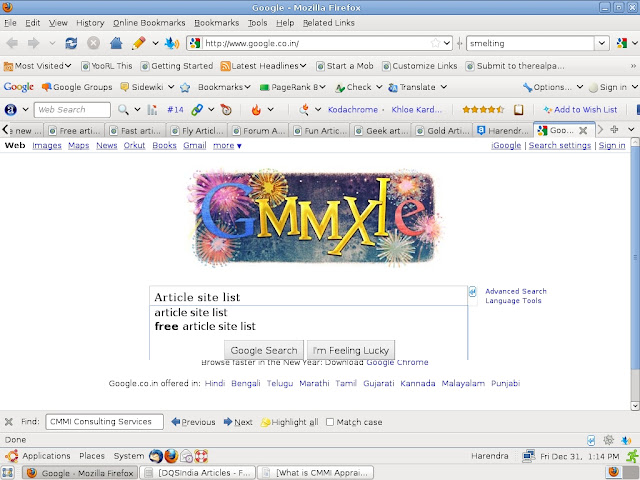Open the Online Bookmarks menu
Screen dimensions: 640x480
pyautogui.click(x=149, y=23)
